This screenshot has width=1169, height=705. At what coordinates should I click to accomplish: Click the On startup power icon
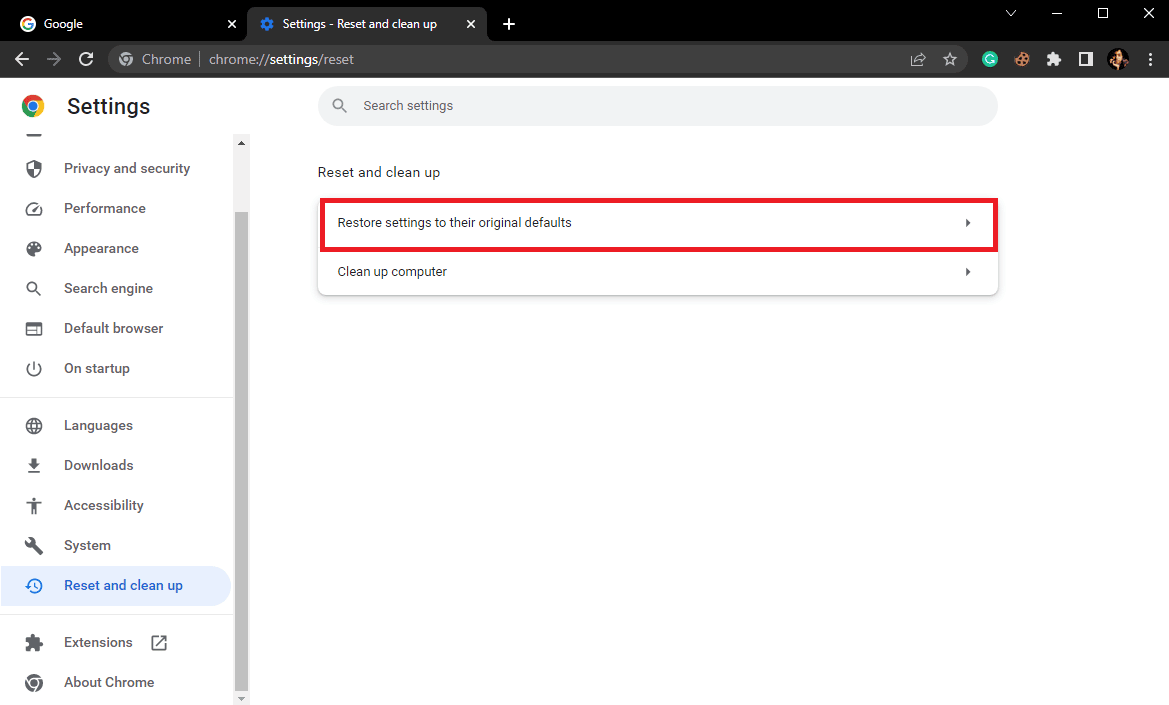pyautogui.click(x=34, y=368)
